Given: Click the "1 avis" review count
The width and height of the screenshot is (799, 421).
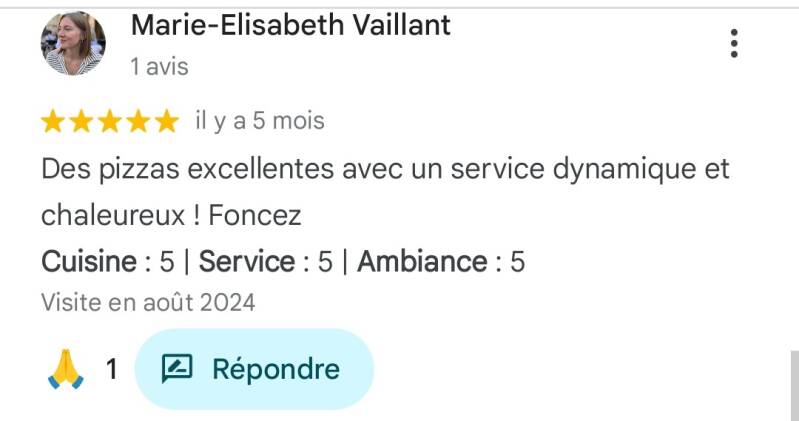Looking at the screenshot, I should pos(159,67).
